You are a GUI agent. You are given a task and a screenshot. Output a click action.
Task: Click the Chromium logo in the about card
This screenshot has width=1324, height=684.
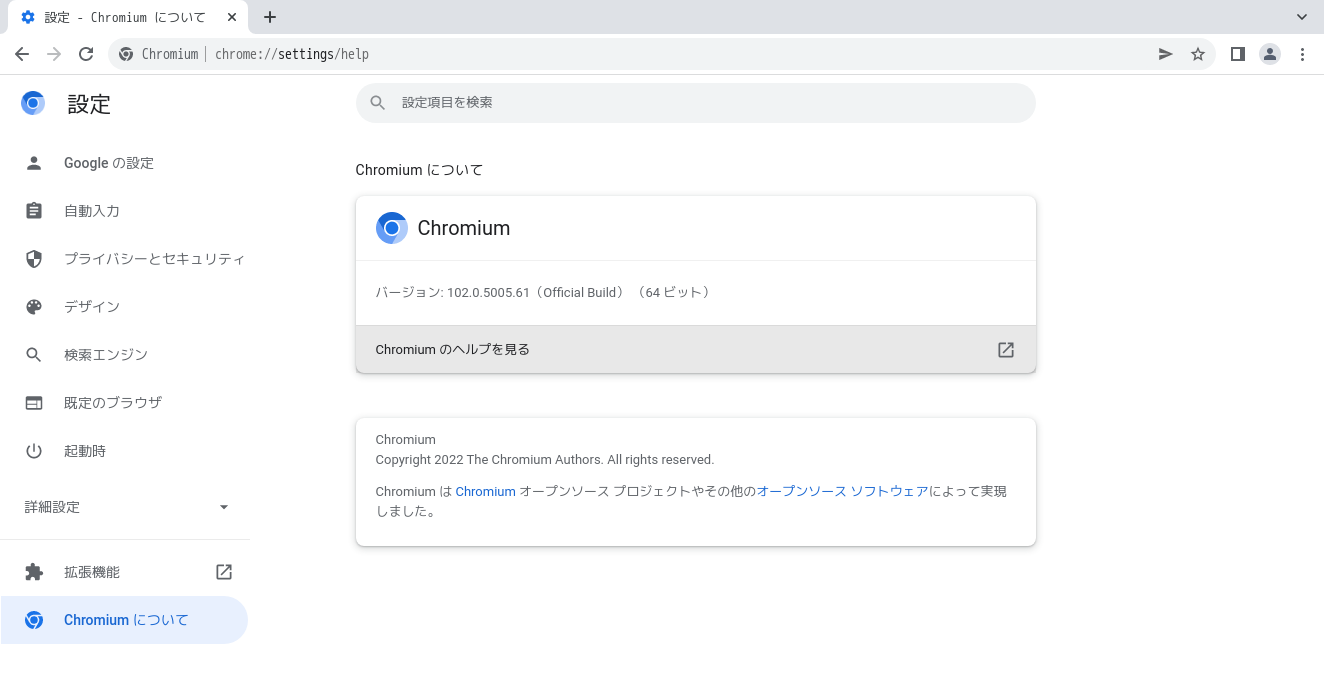392,228
